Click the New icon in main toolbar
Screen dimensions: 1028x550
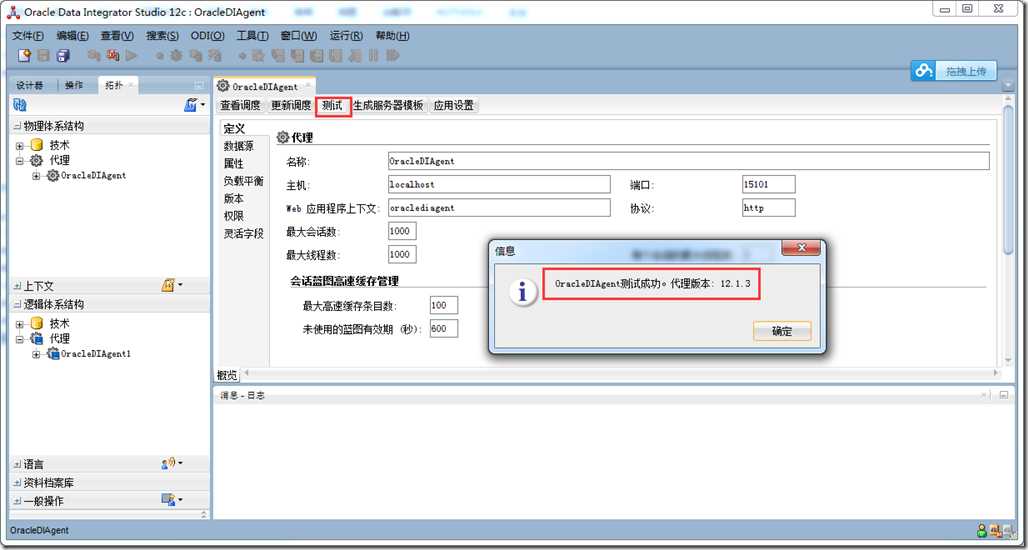24,56
